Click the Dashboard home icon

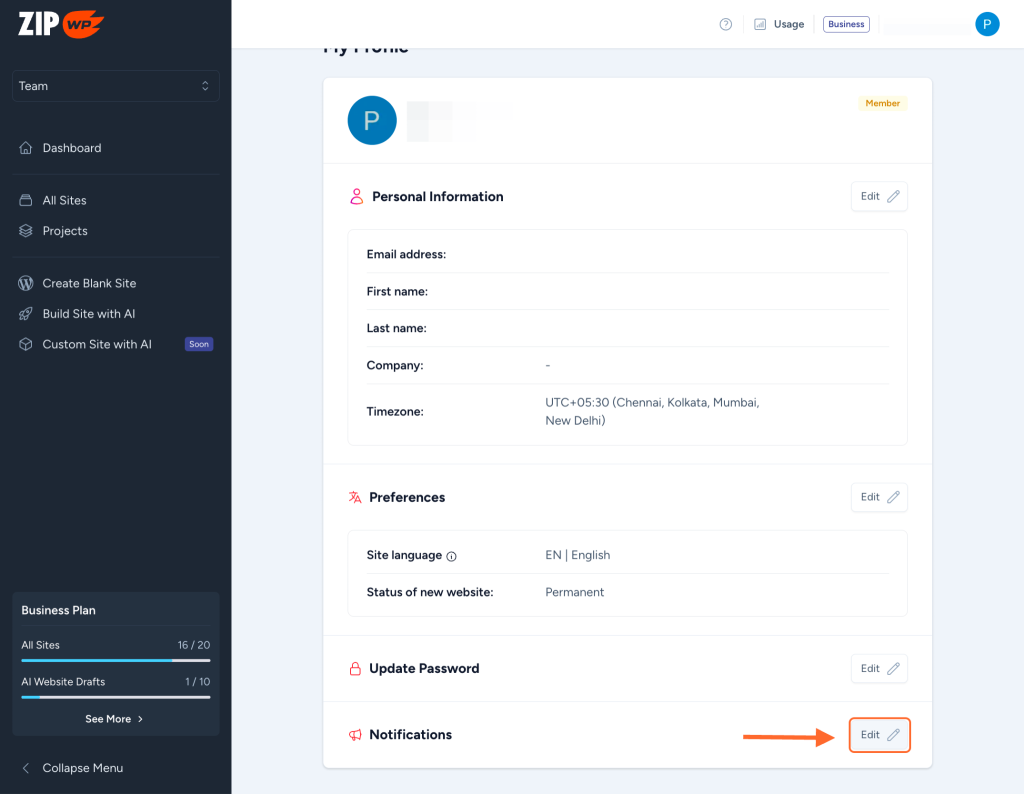coord(26,148)
